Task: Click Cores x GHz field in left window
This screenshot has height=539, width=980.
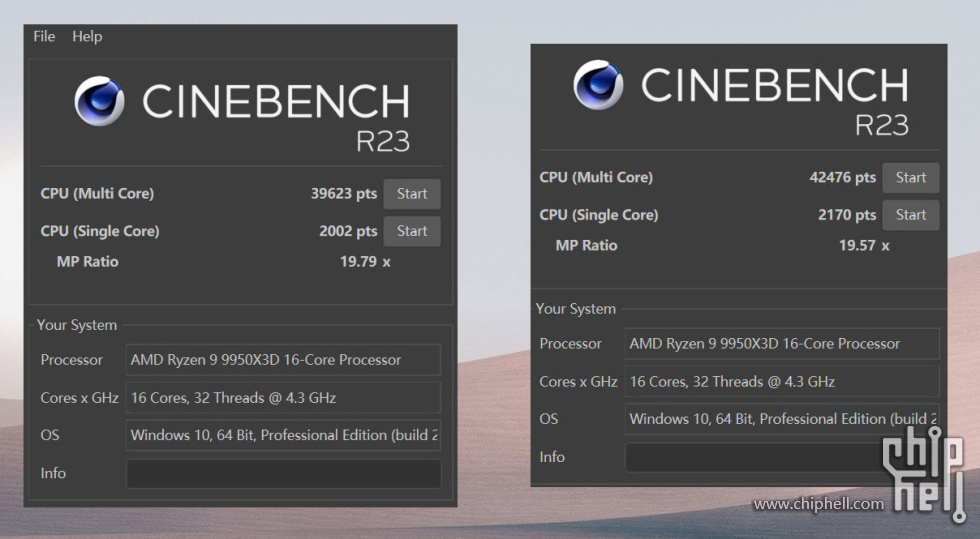Action: tap(284, 398)
